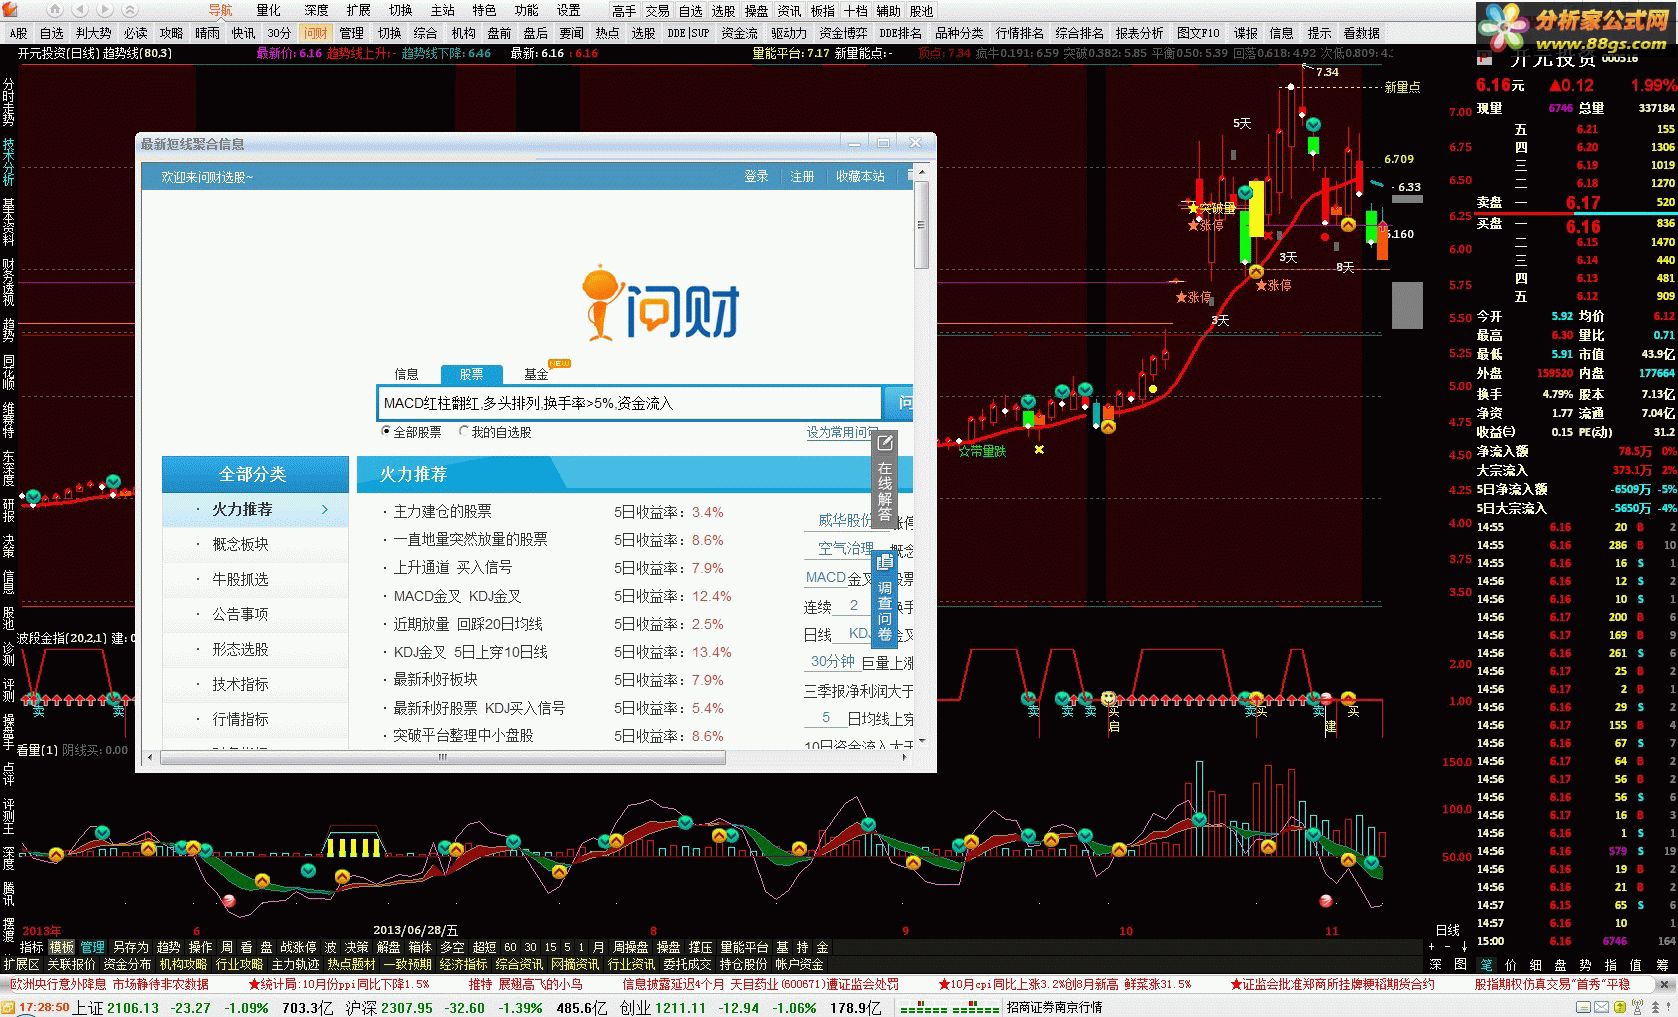
Task: Switch to the 基金 search tab
Action: click(x=536, y=374)
